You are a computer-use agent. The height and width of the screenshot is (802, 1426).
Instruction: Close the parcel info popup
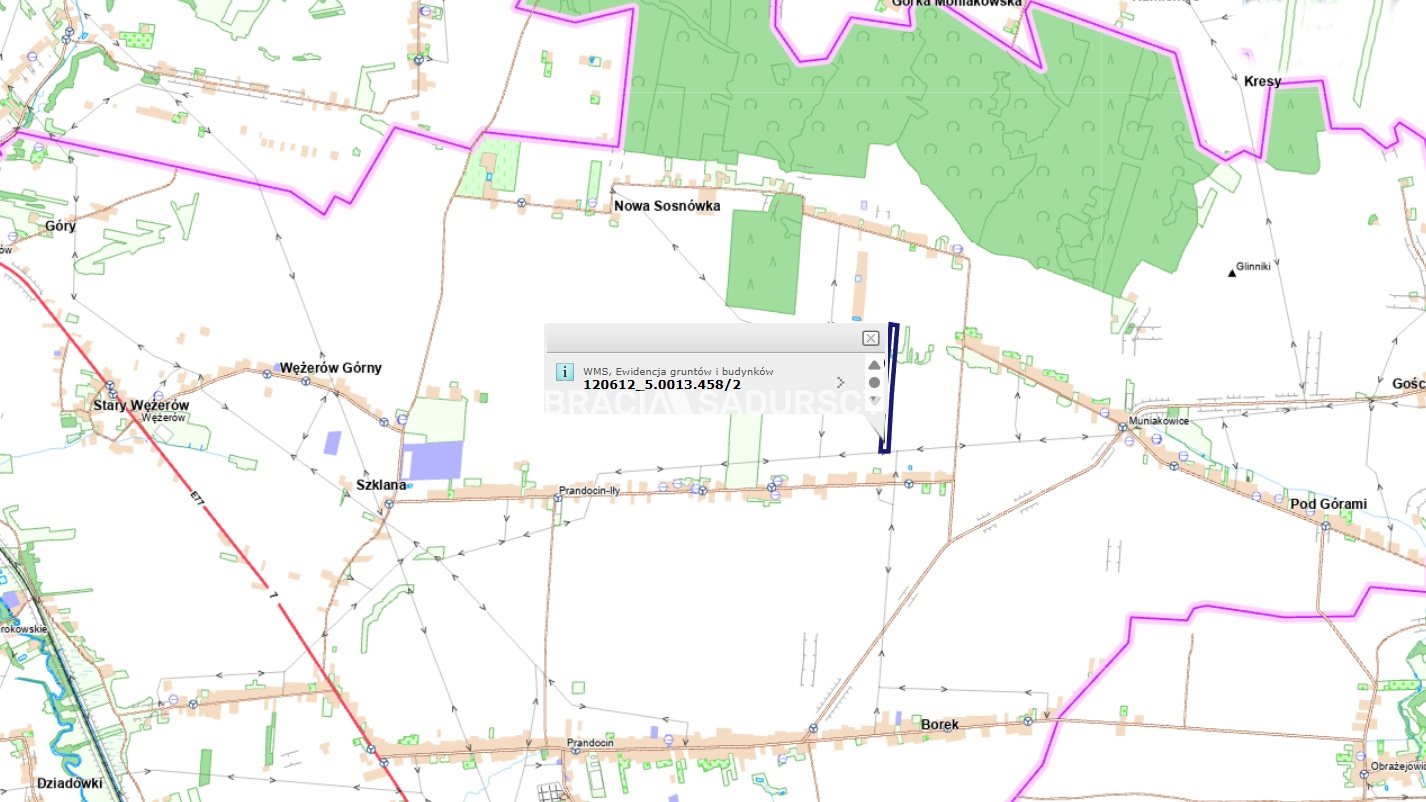coord(870,338)
